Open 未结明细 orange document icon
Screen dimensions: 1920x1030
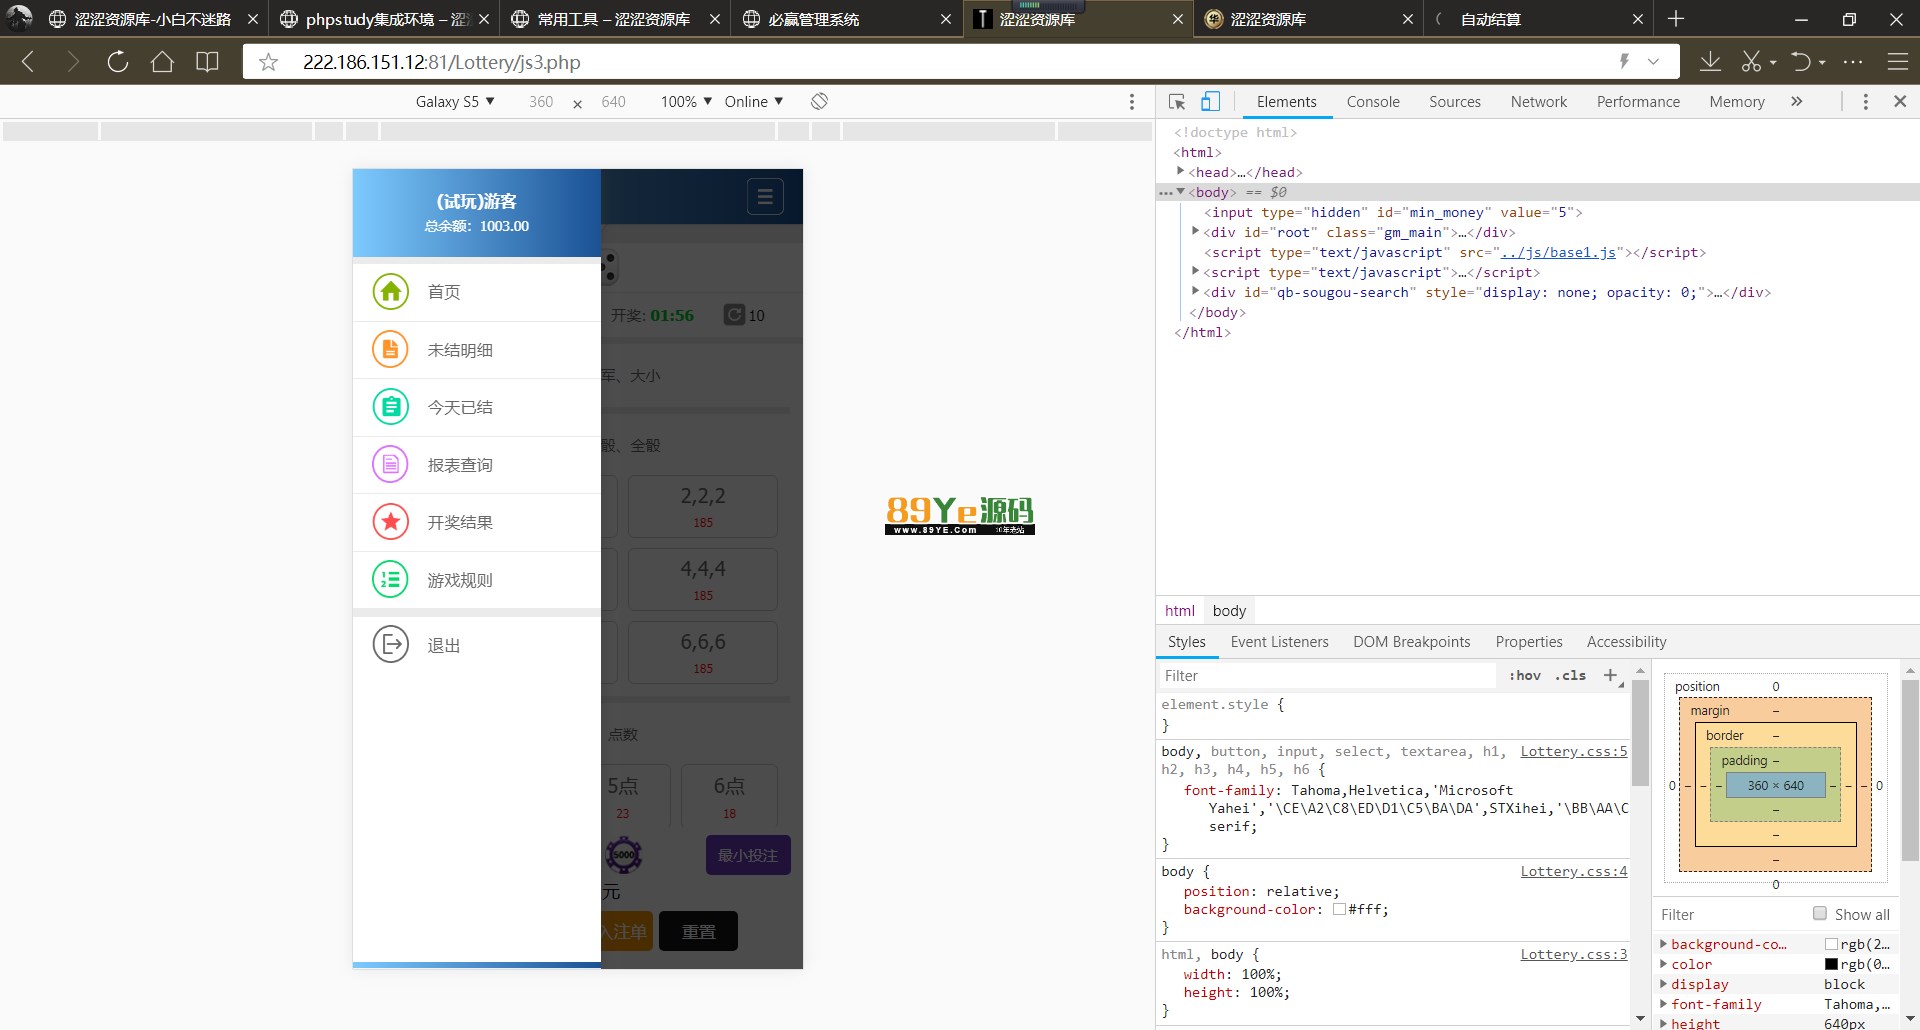coord(391,349)
